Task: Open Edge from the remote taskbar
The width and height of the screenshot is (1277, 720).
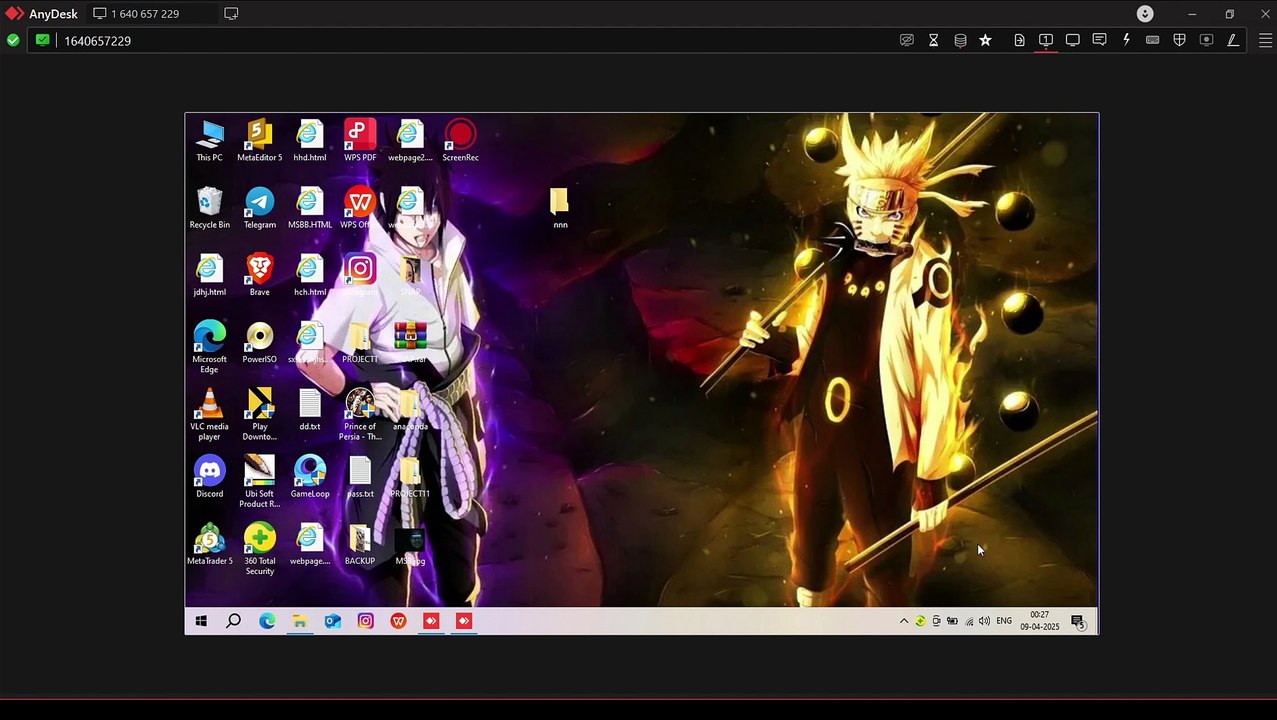Action: click(267, 621)
